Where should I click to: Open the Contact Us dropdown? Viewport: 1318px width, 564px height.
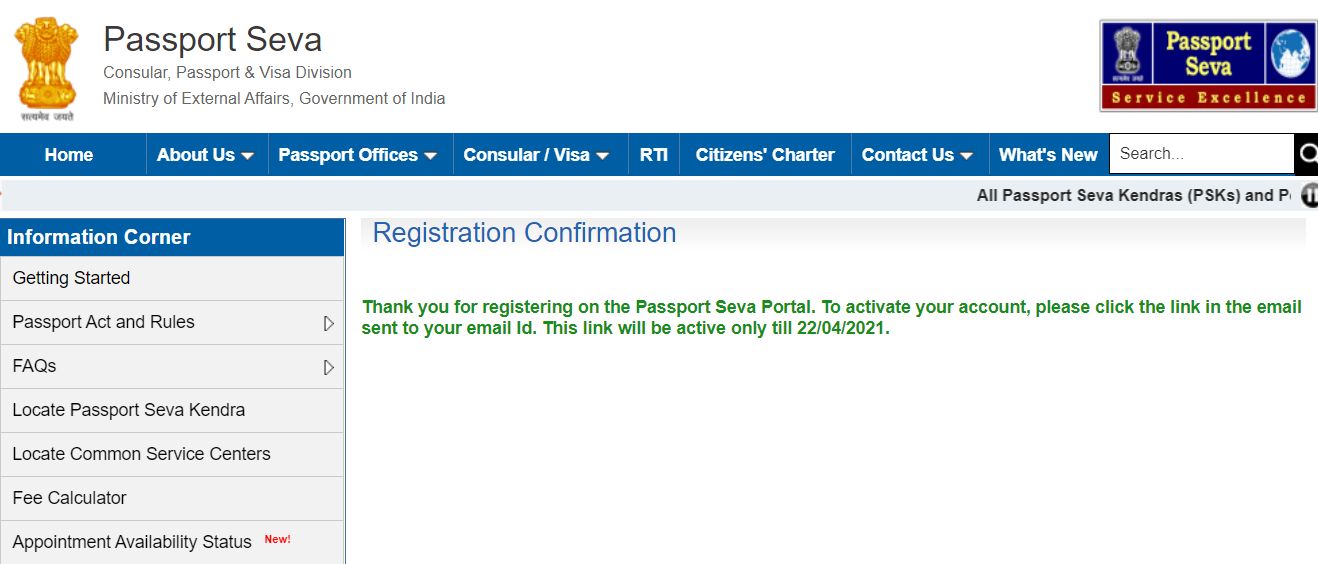point(917,155)
